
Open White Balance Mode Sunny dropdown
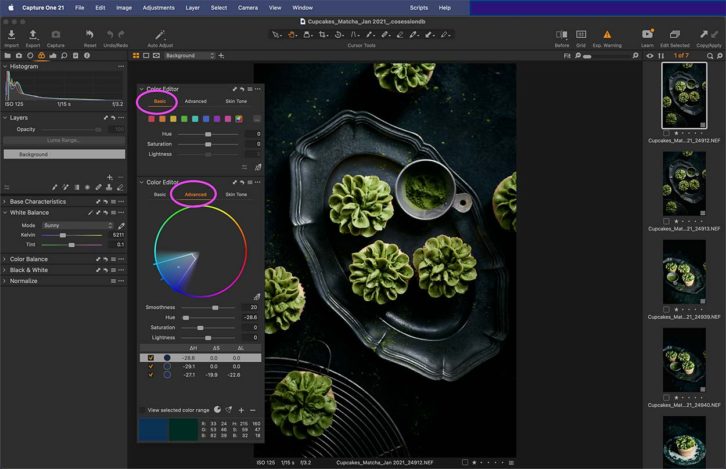78,225
